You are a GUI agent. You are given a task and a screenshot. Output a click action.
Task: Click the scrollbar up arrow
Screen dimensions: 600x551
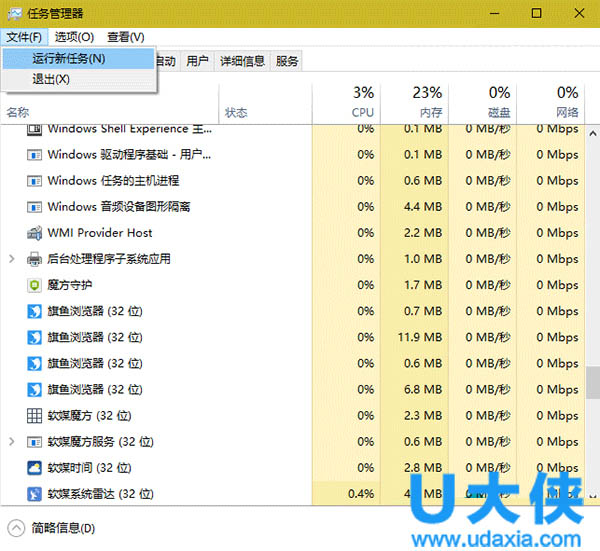click(x=592, y=134)
